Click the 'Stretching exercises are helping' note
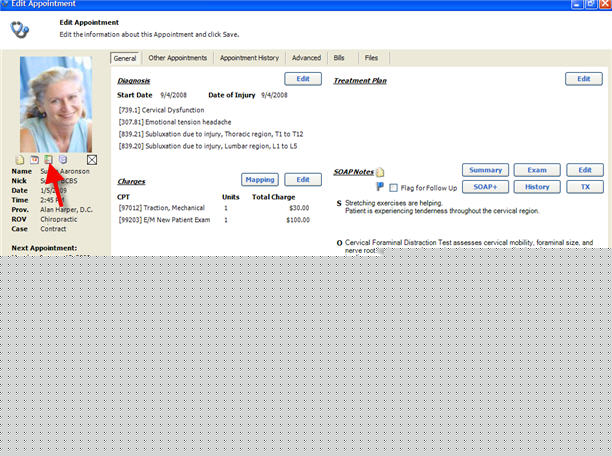This screenshot has width=612, height=456. (393, 203)
